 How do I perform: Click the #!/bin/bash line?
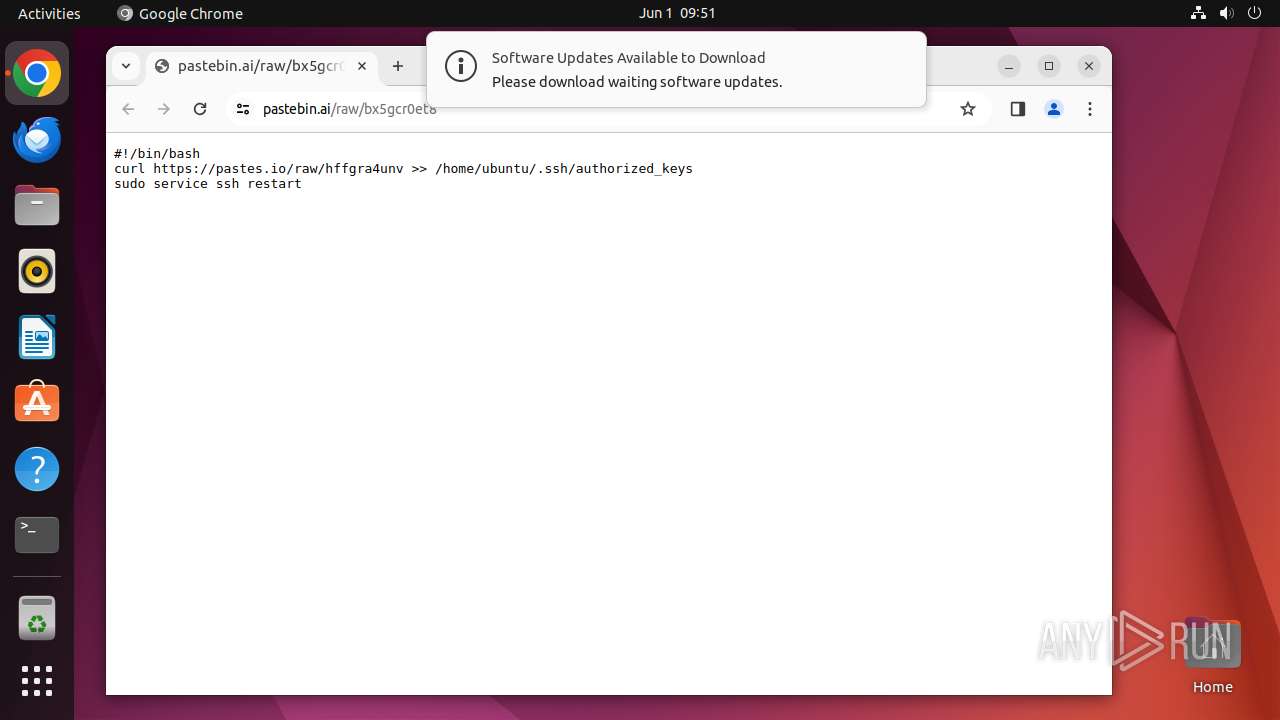point(157,153)
